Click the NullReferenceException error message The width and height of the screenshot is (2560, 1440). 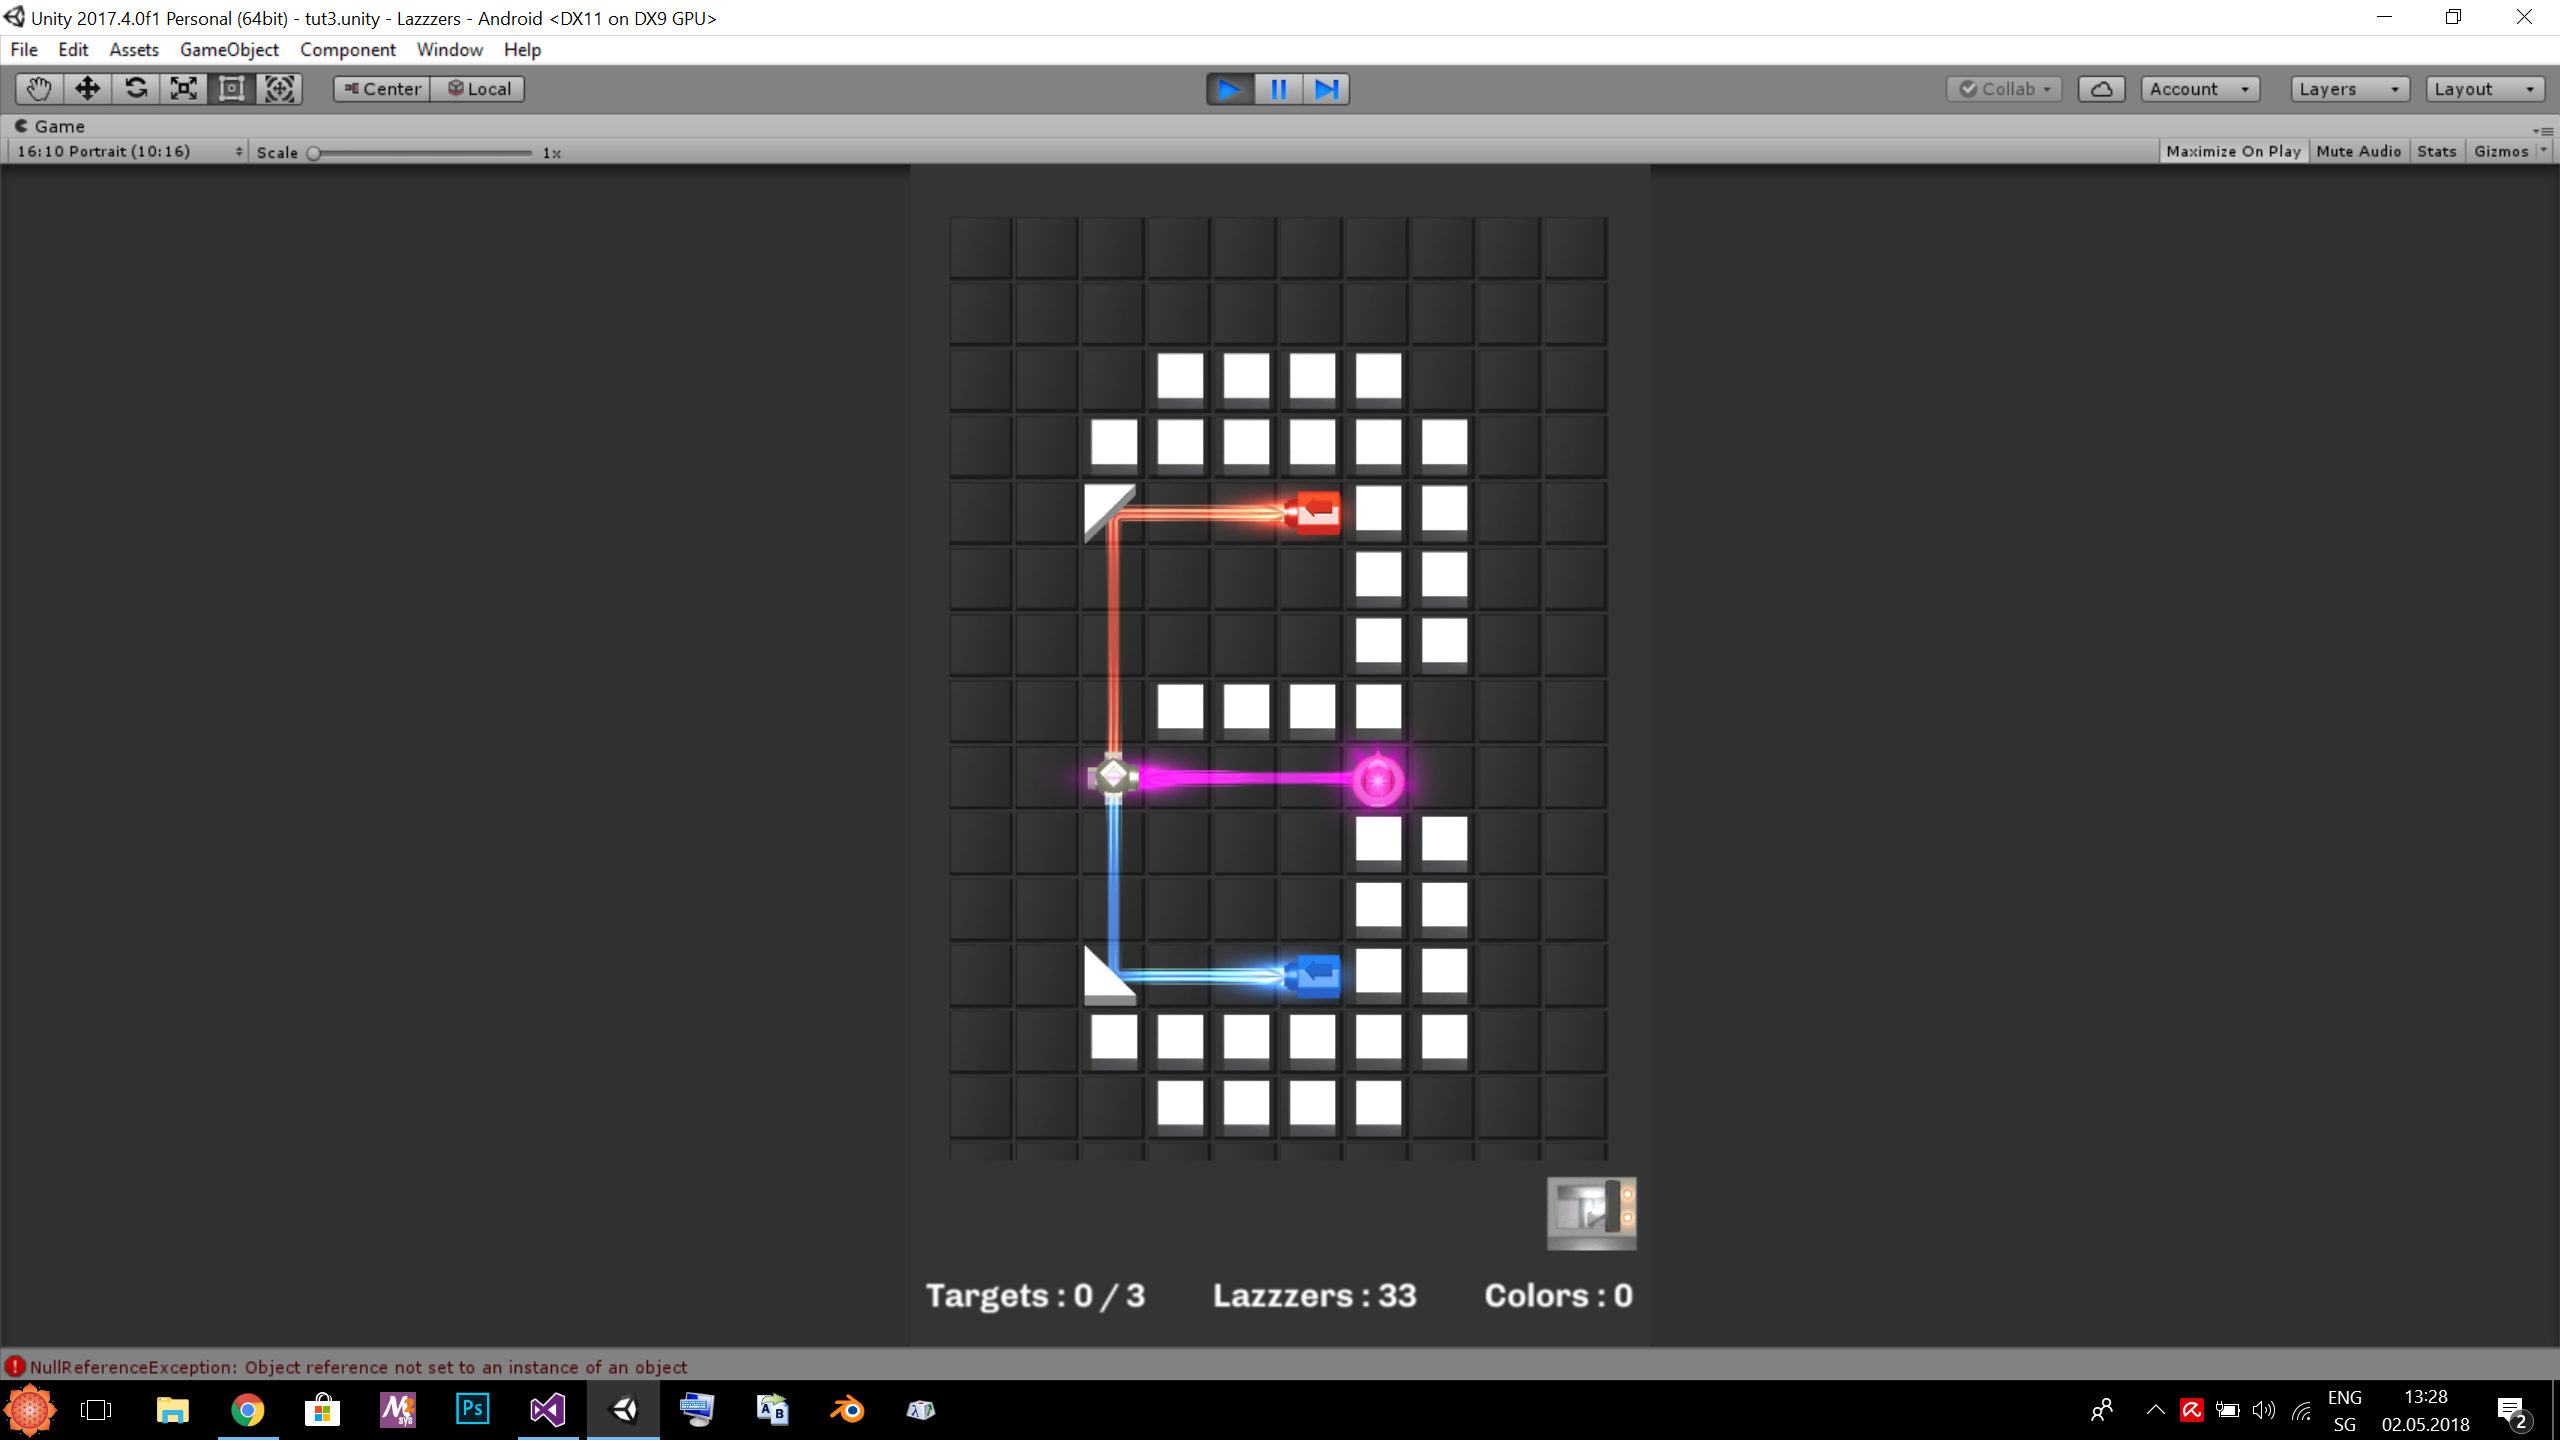click(x=358, y=1367)
